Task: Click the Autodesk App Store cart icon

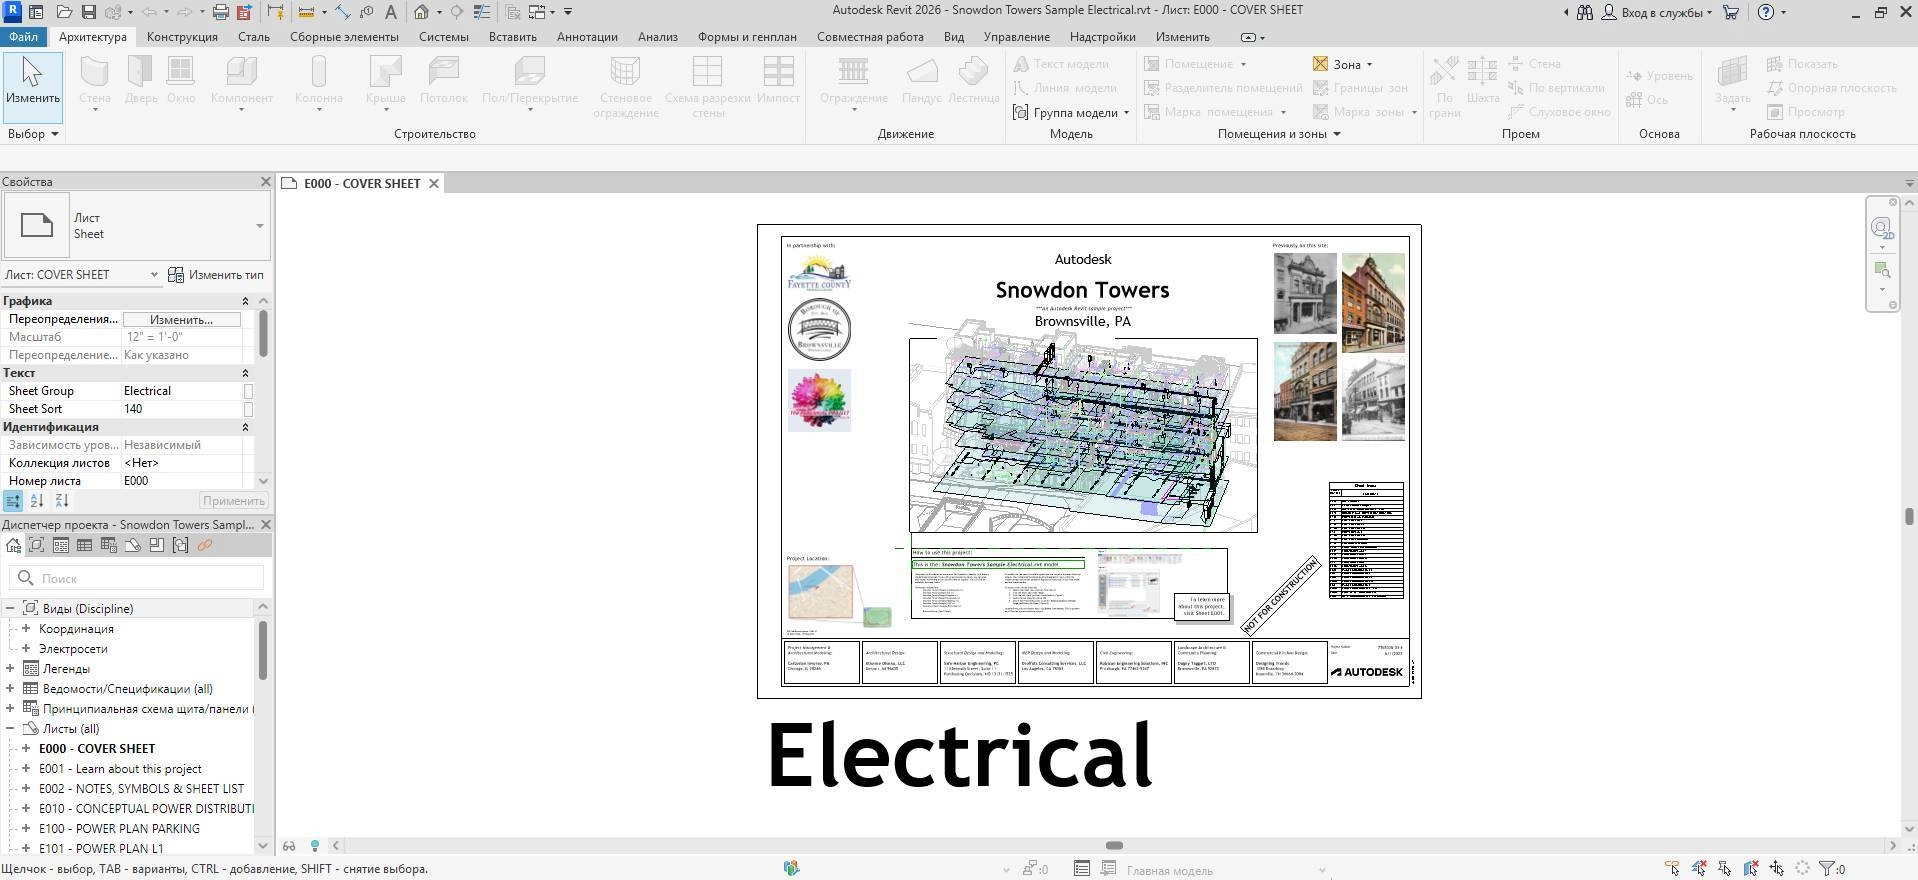Action: [1730, 12]
